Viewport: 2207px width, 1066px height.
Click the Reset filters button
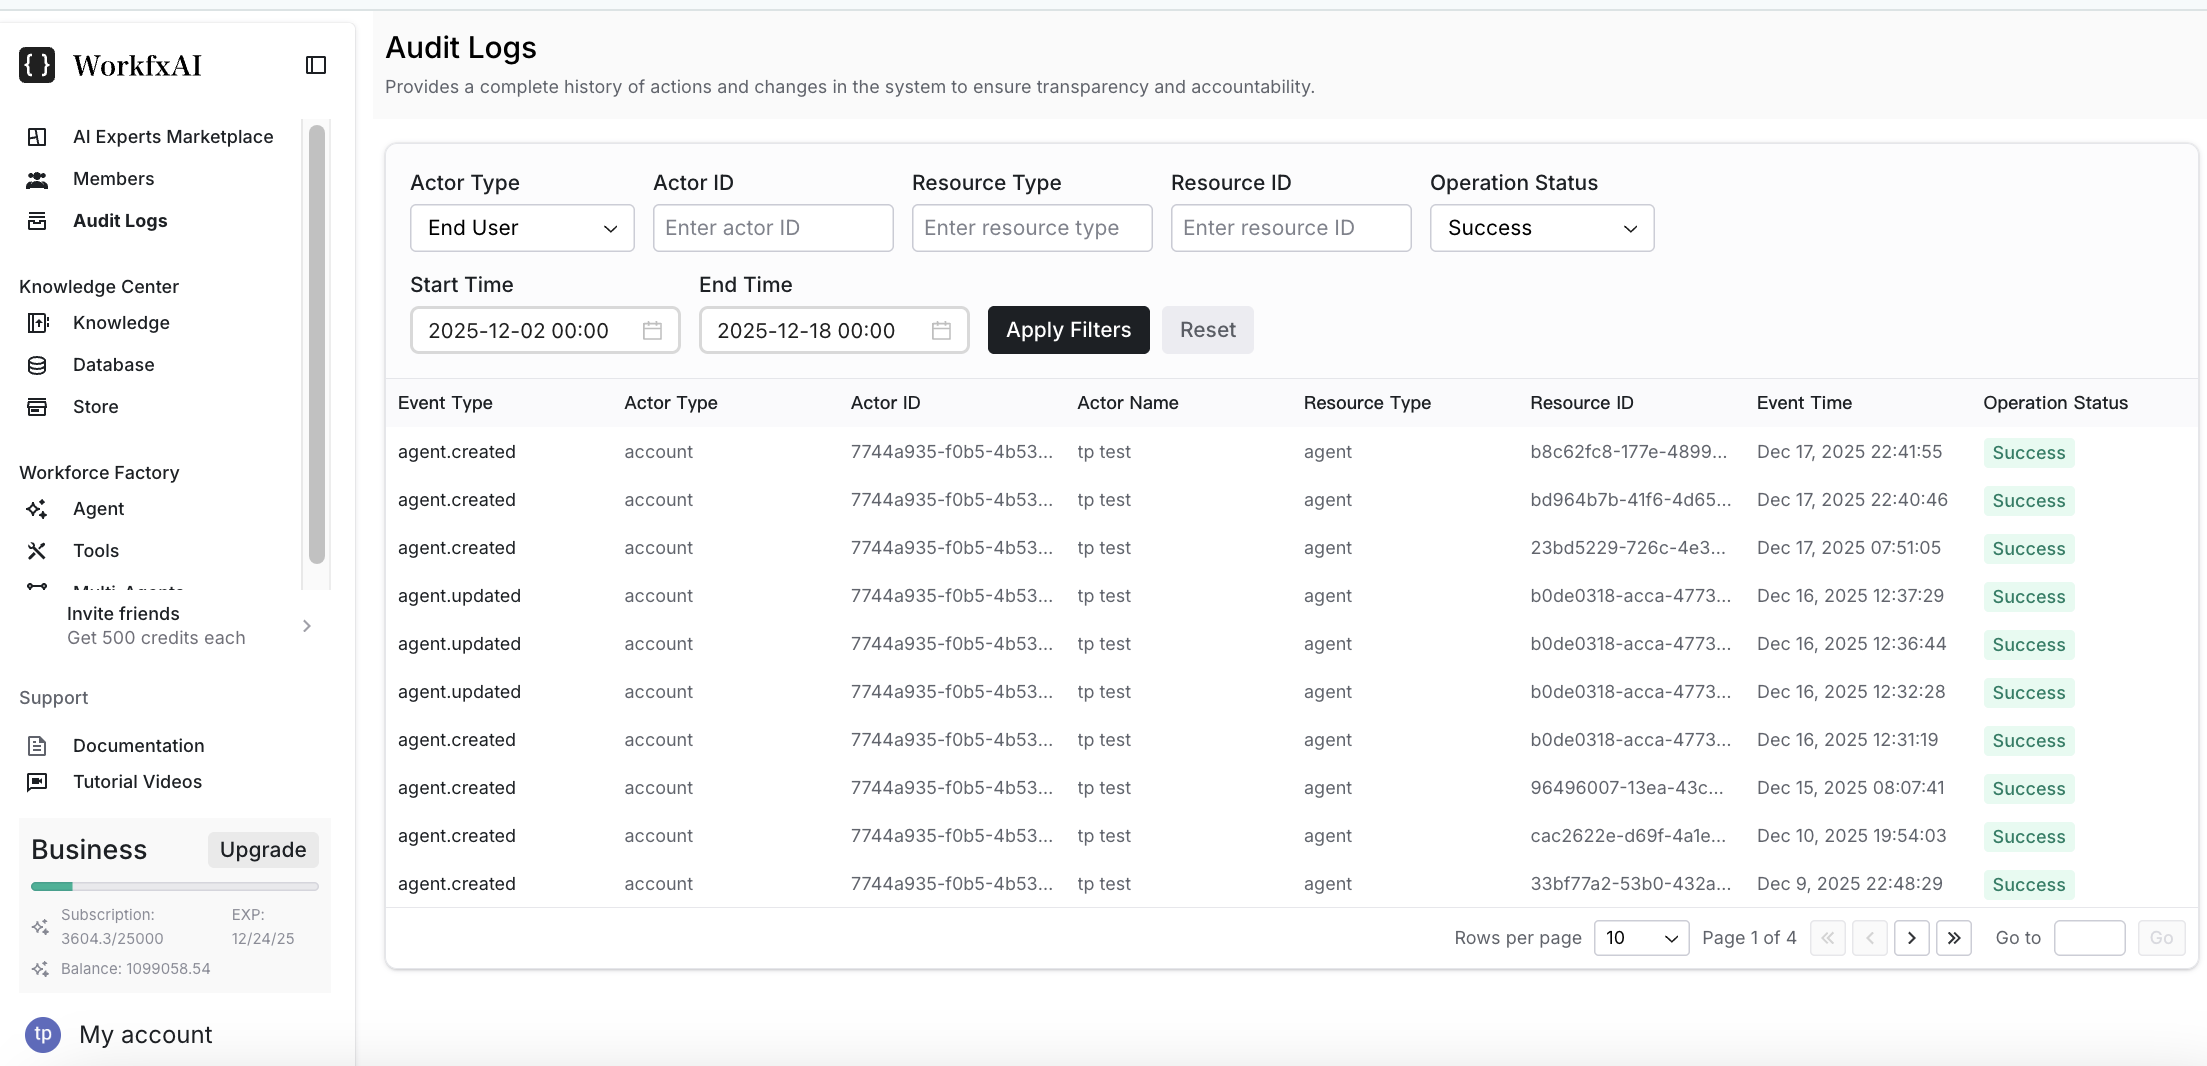click(x=1207, y=330)
